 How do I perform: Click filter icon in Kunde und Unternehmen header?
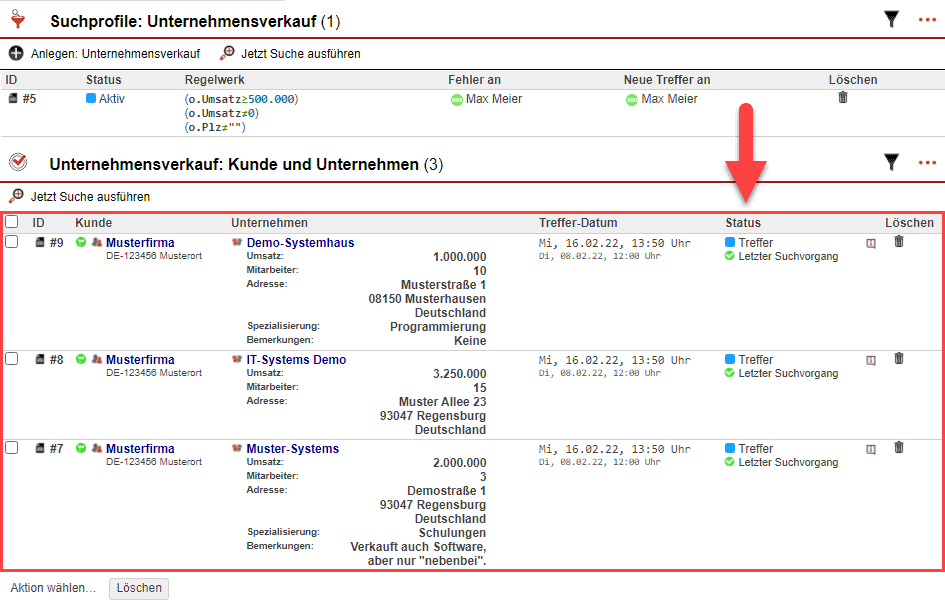pos(891,162)
